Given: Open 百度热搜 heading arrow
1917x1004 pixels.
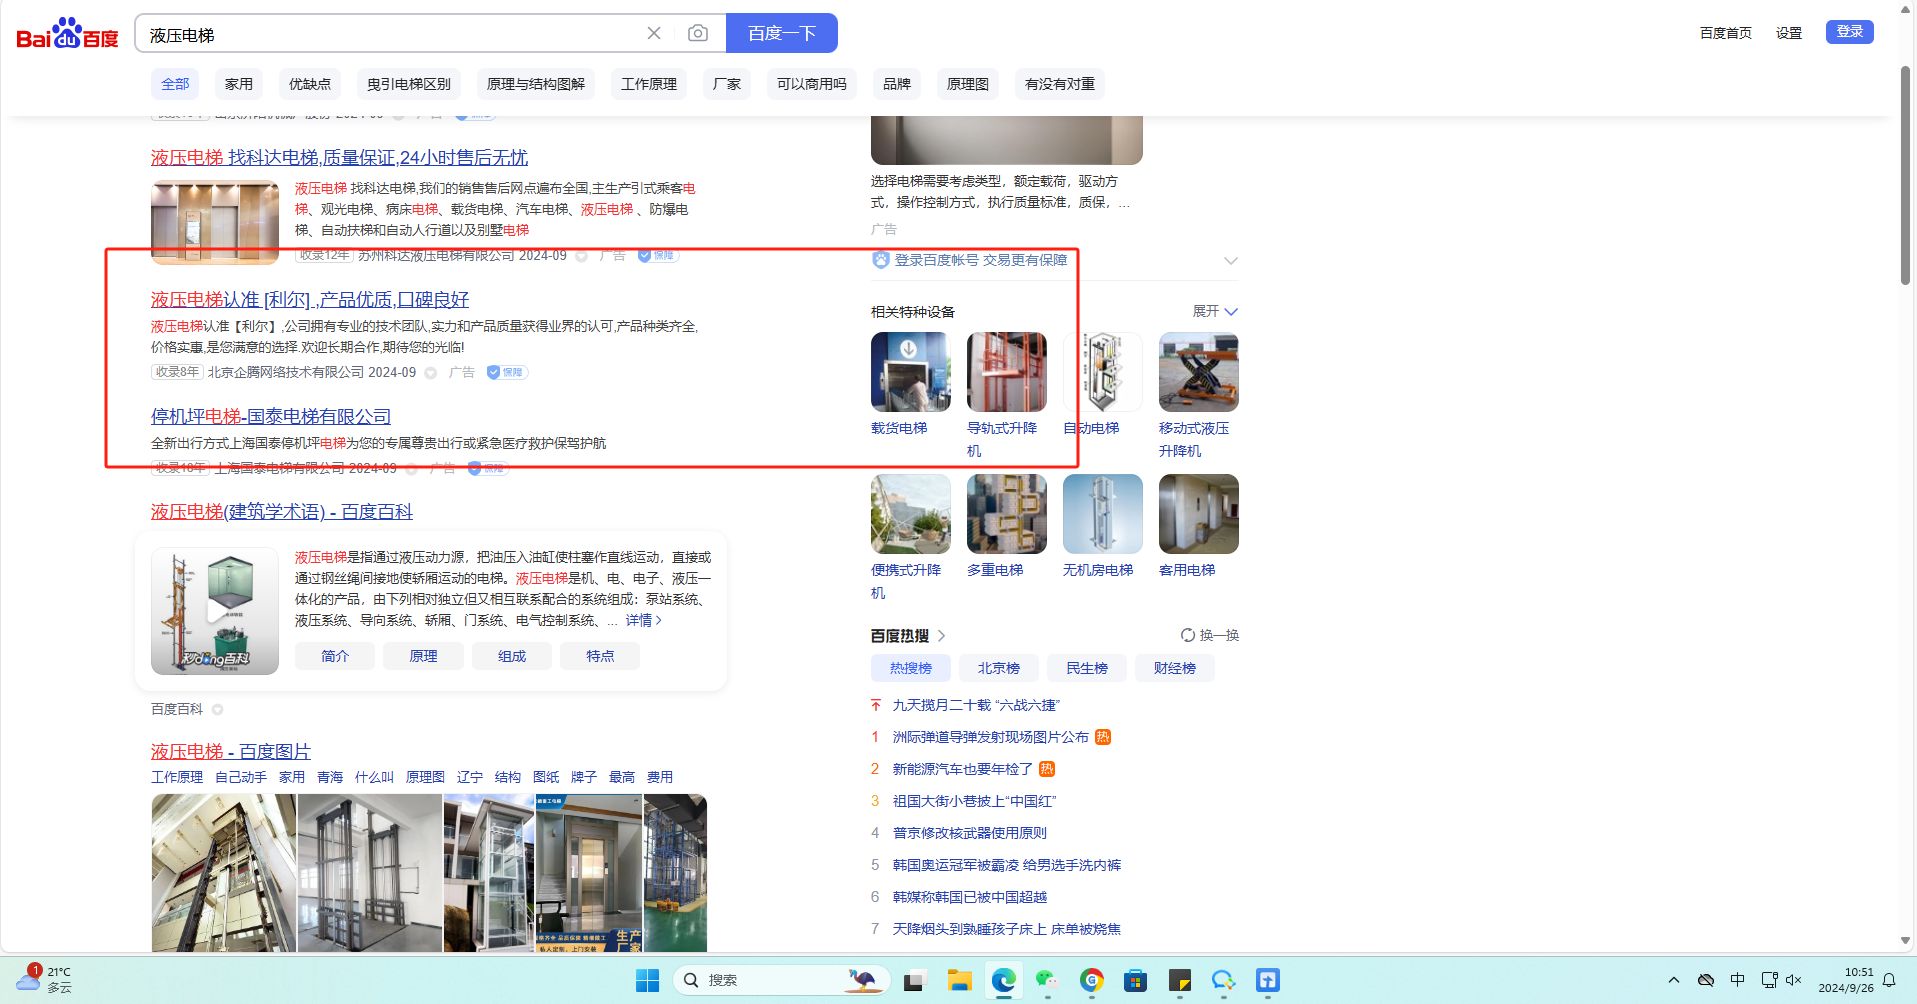Looking at the screenshot, I should pos(942,636).
